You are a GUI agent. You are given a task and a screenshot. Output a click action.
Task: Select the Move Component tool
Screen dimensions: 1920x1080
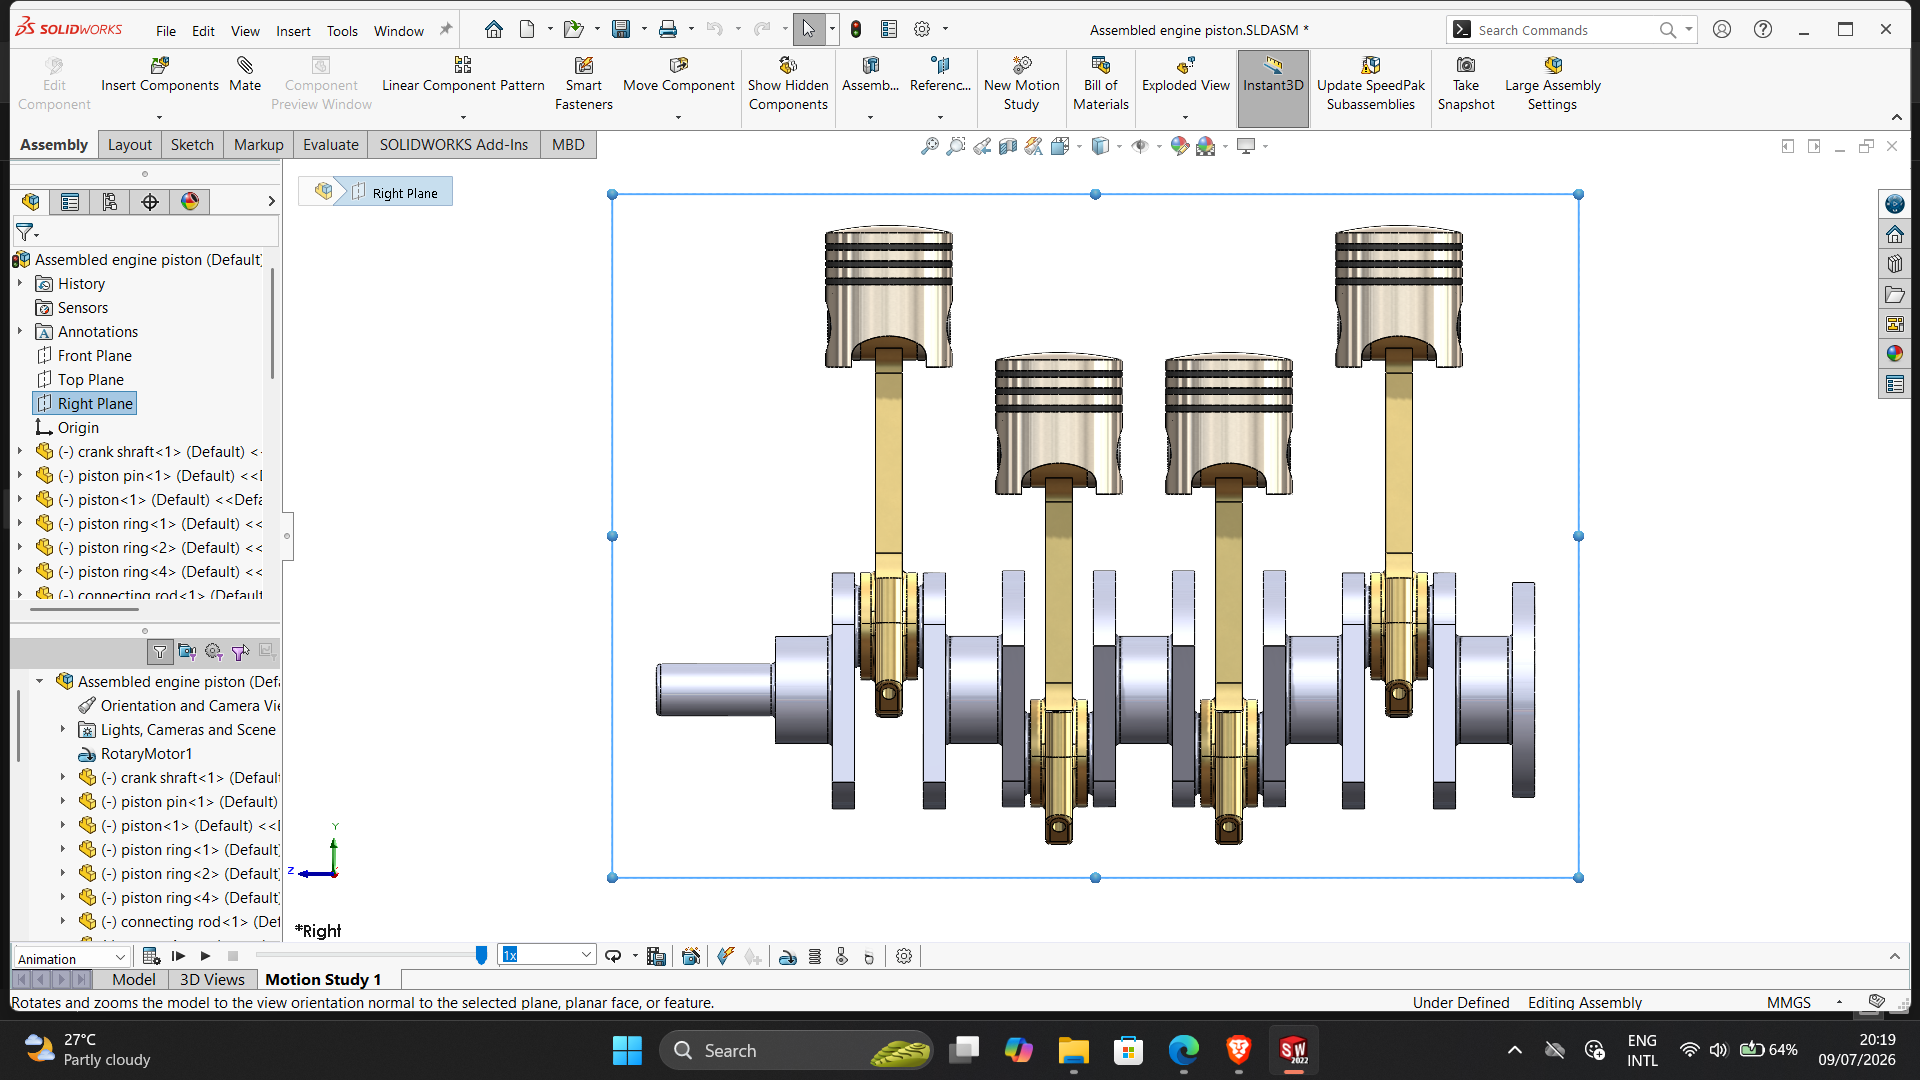[x=678, y=76]
